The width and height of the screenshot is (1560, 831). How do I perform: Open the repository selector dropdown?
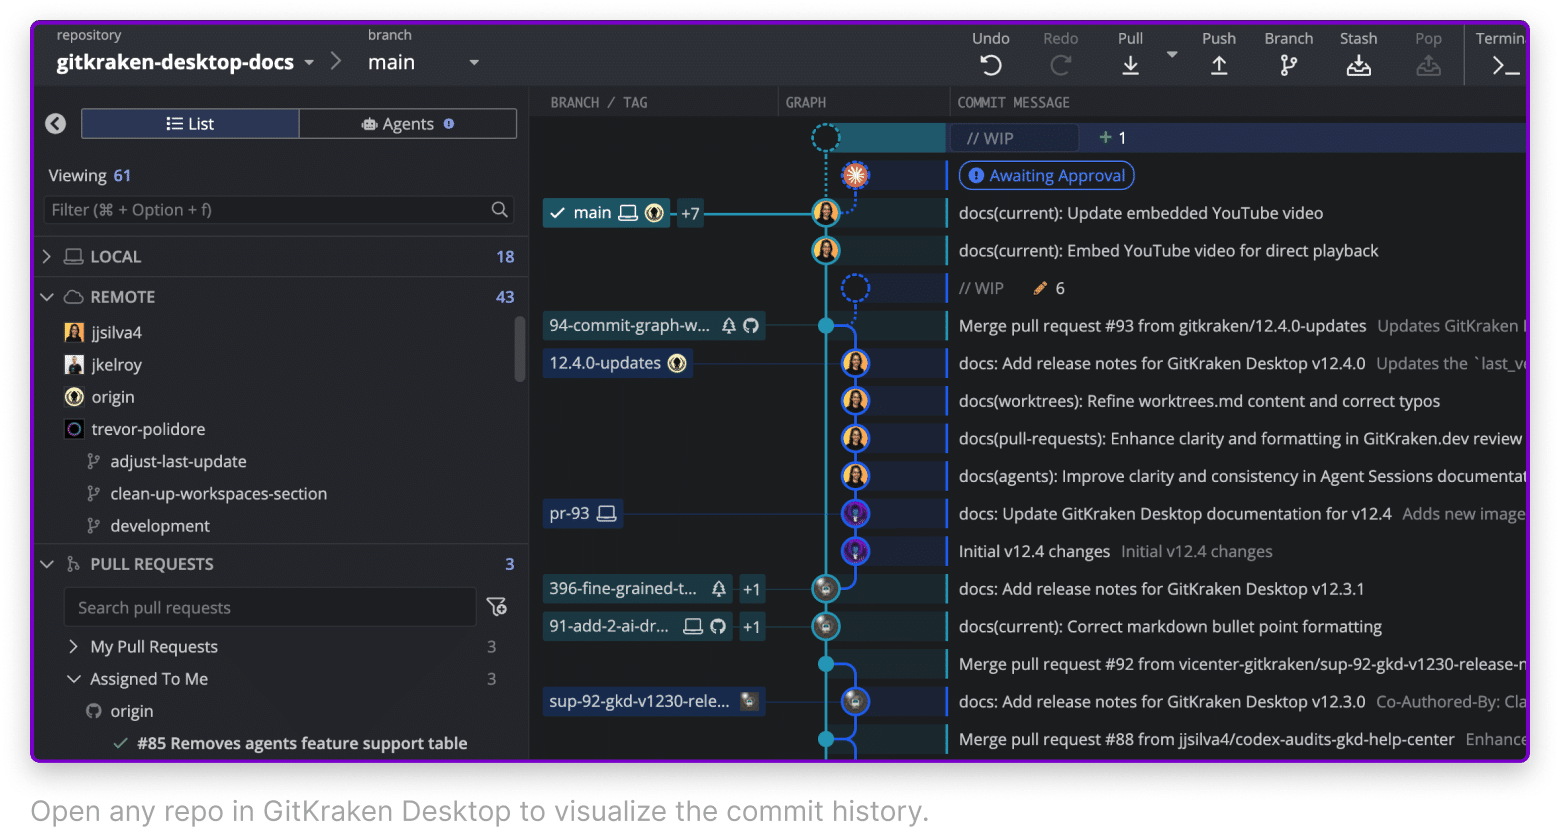(309, 63)
